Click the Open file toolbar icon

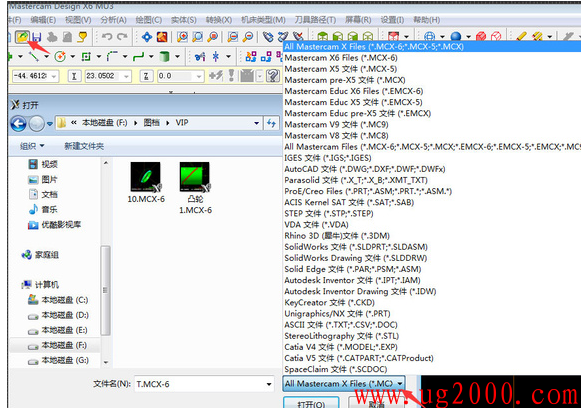(x=22, y=37)
